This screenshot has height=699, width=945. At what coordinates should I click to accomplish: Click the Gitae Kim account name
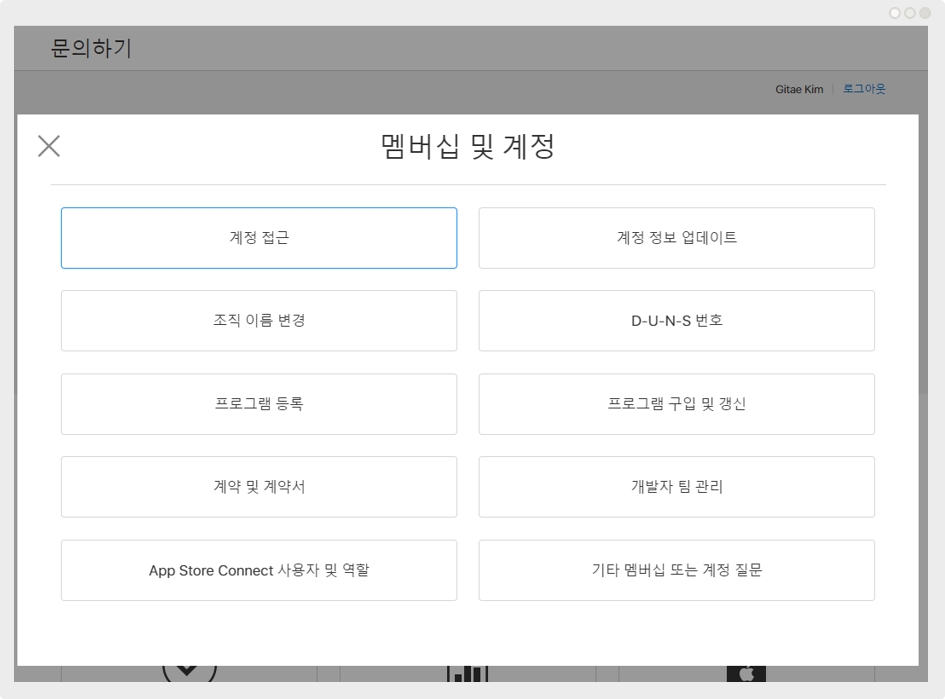tap(799, 89)
